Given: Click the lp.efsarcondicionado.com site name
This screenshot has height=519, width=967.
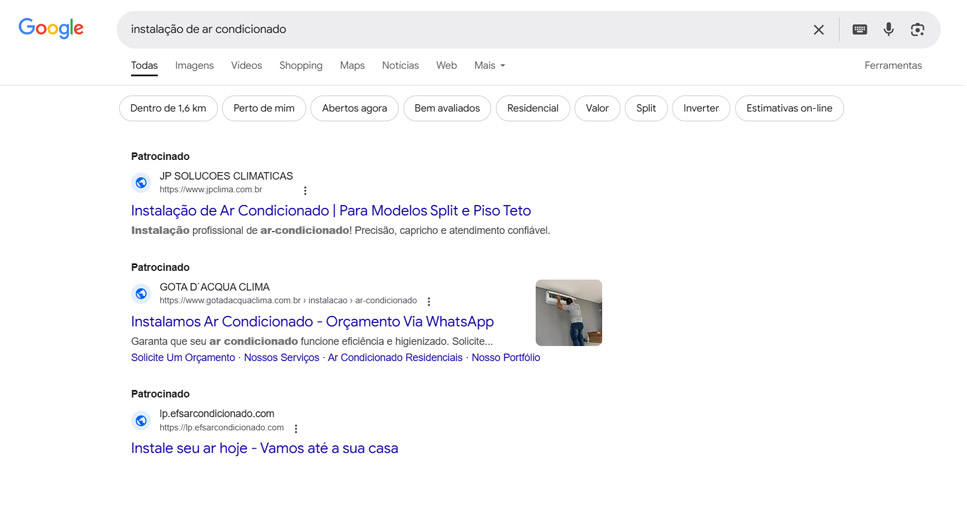Looking at the screenshot, I should click(x=217, y=414).
